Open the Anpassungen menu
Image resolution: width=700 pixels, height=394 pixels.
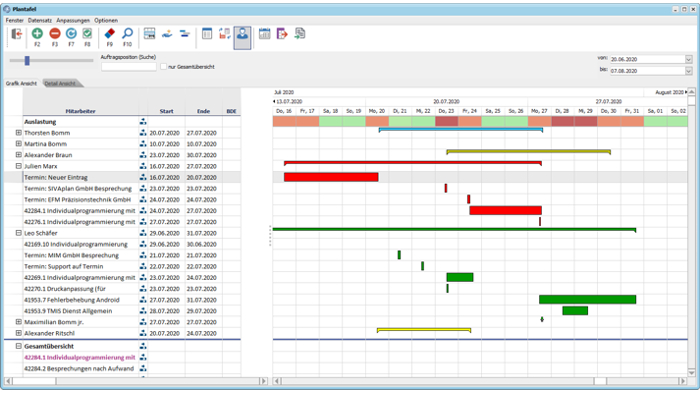point(73,21)
